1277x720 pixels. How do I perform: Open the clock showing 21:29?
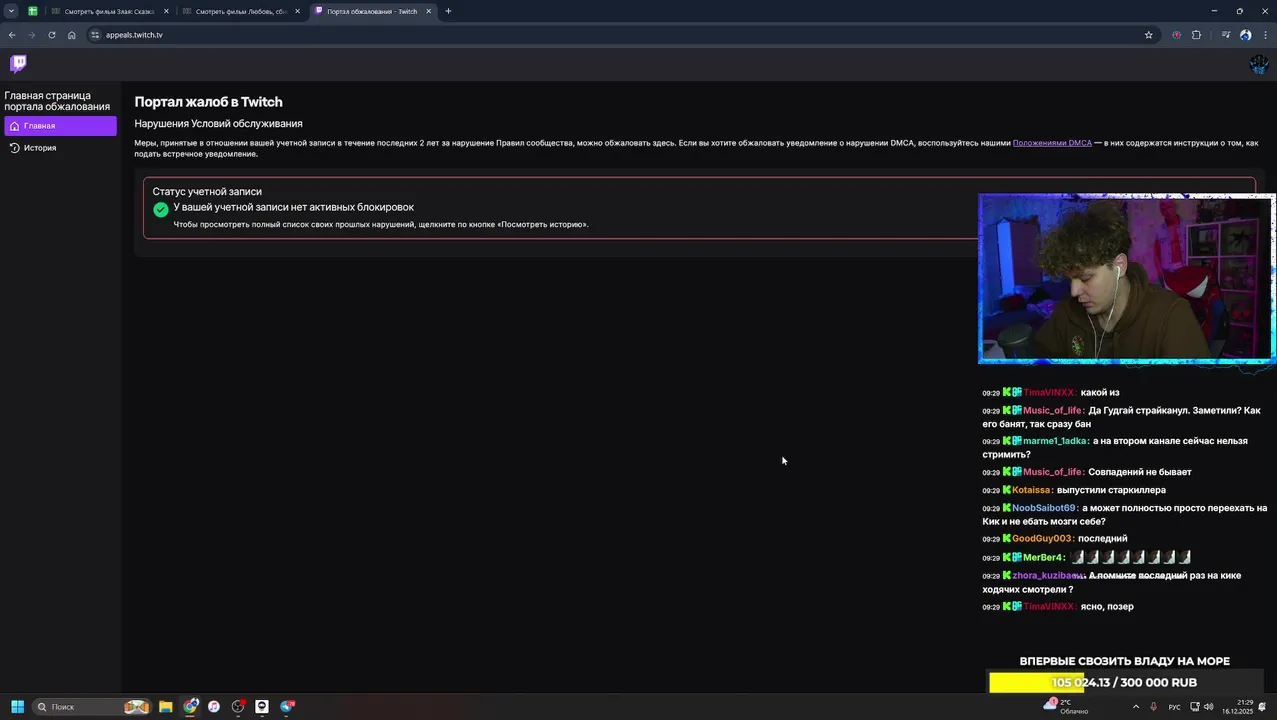click(x=1237, y=707)
